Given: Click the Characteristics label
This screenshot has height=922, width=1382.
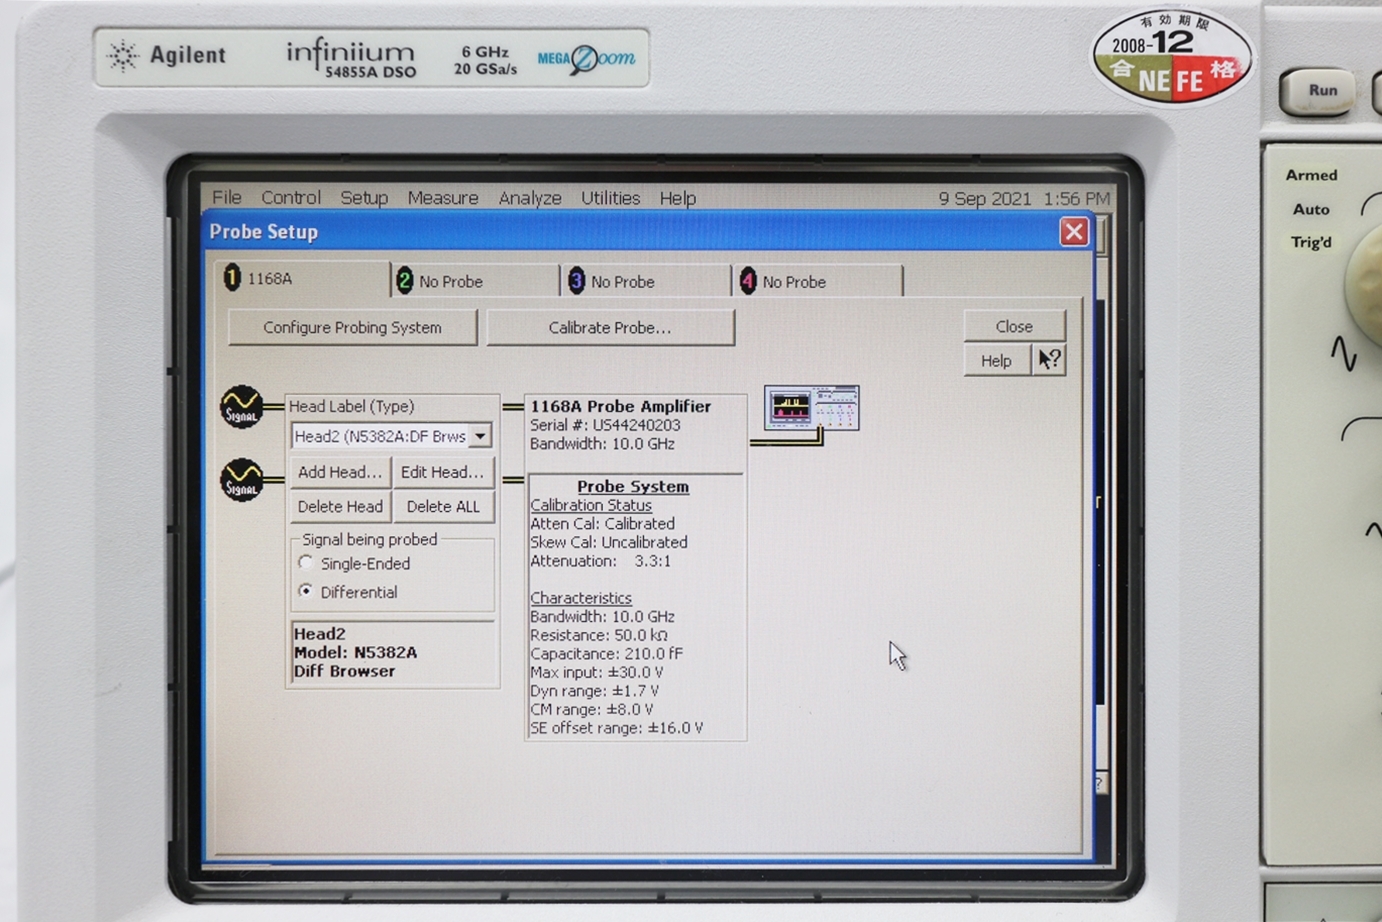Looking at the screenshot, I should (x=581, y=598).
